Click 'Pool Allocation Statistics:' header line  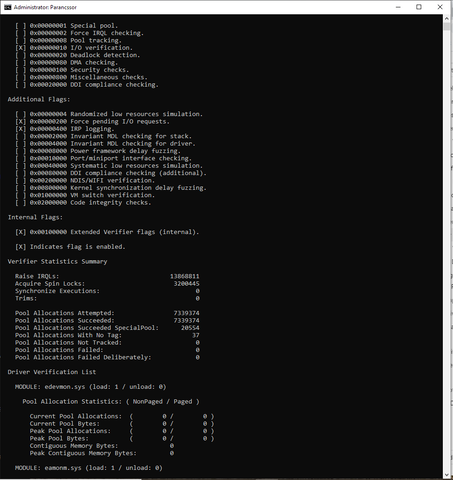point(111,401)
